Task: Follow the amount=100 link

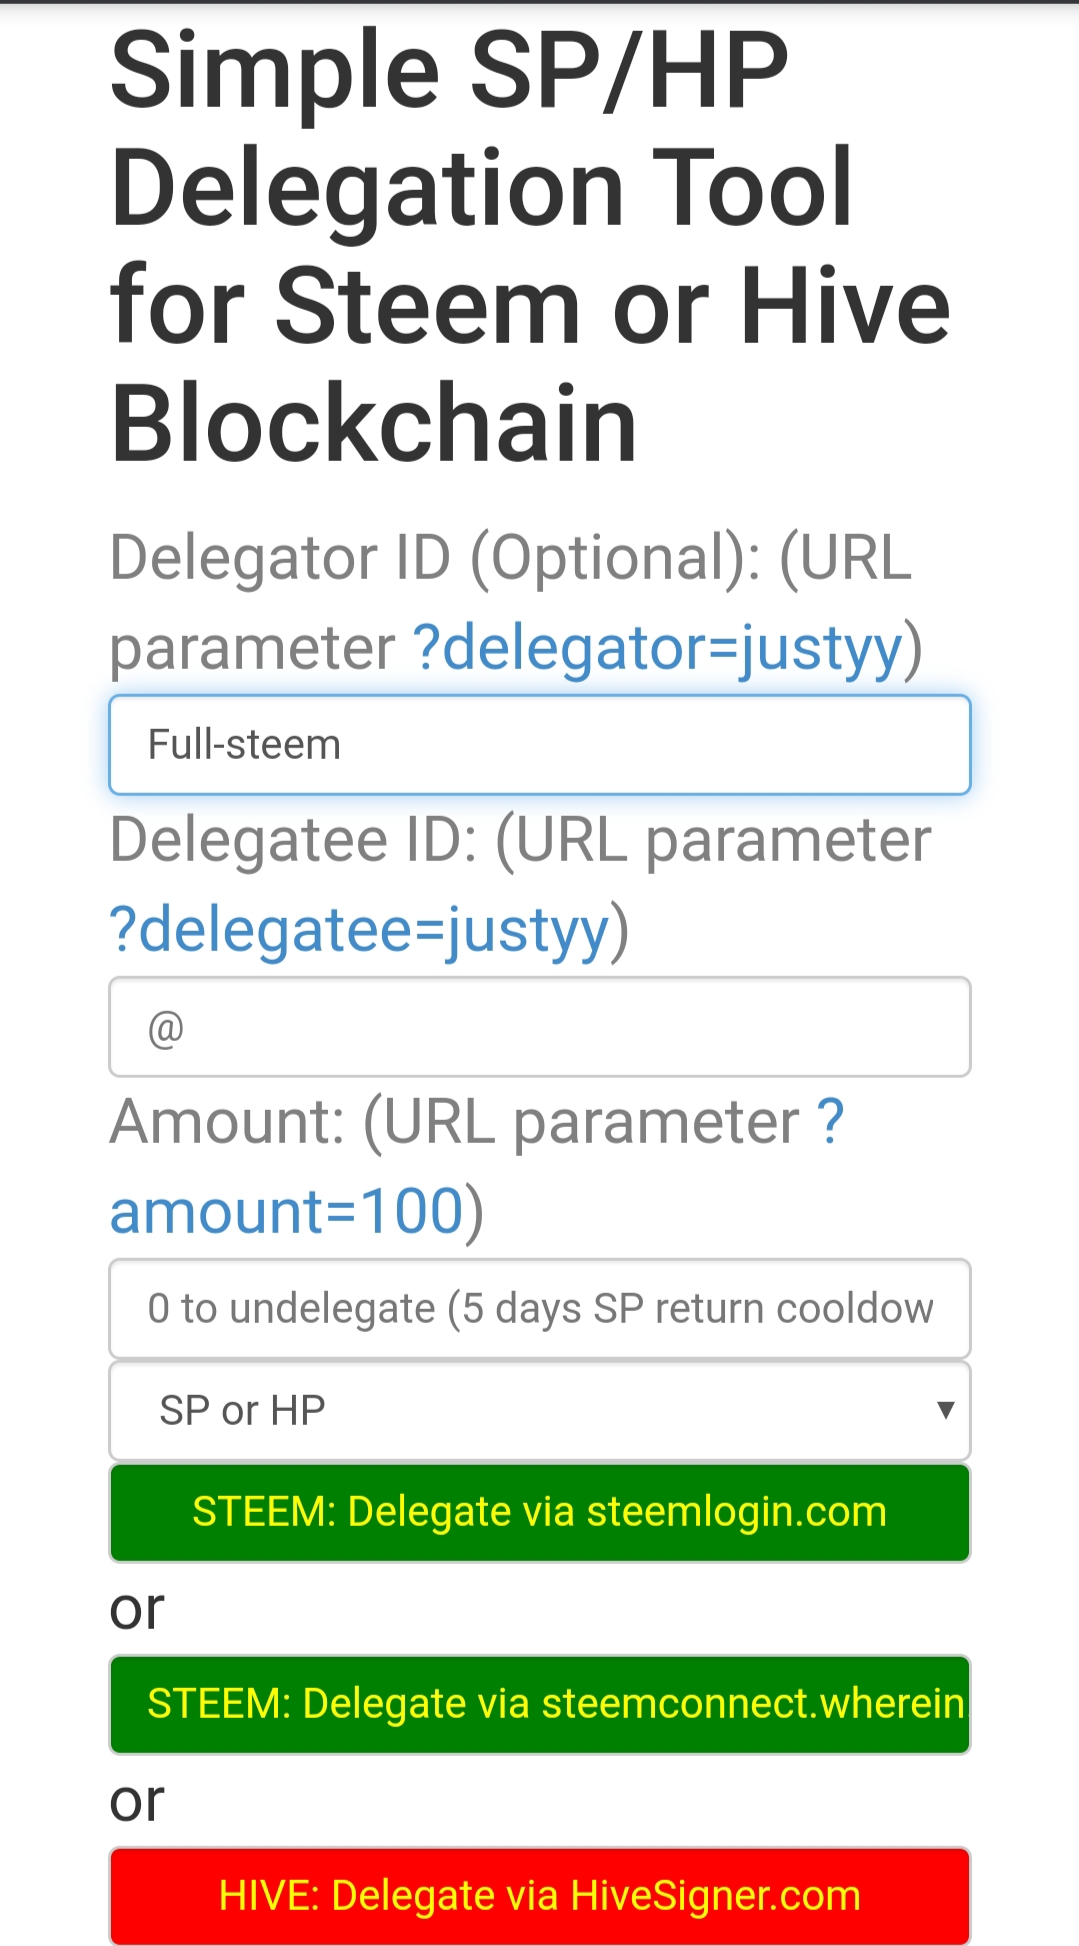Action: coord(286,1212)
